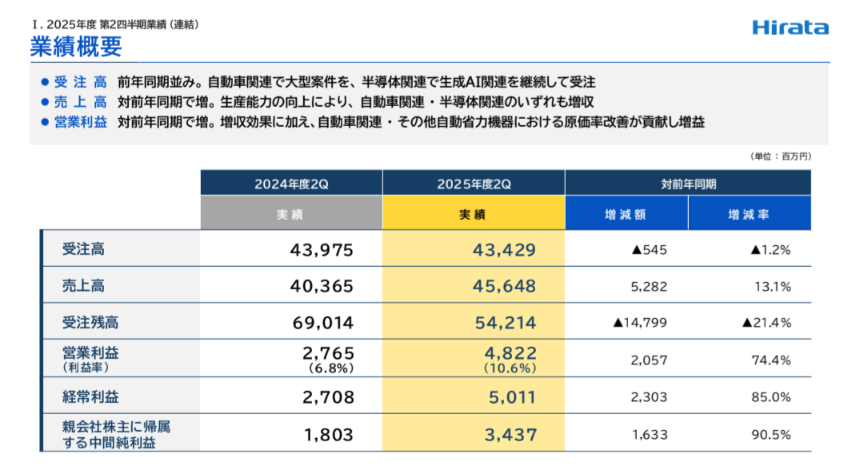Image resolution: width=864 pixels, height=473 pixels.
Task: Click the yellow 実績 header cell
Action: coord(473,214)
